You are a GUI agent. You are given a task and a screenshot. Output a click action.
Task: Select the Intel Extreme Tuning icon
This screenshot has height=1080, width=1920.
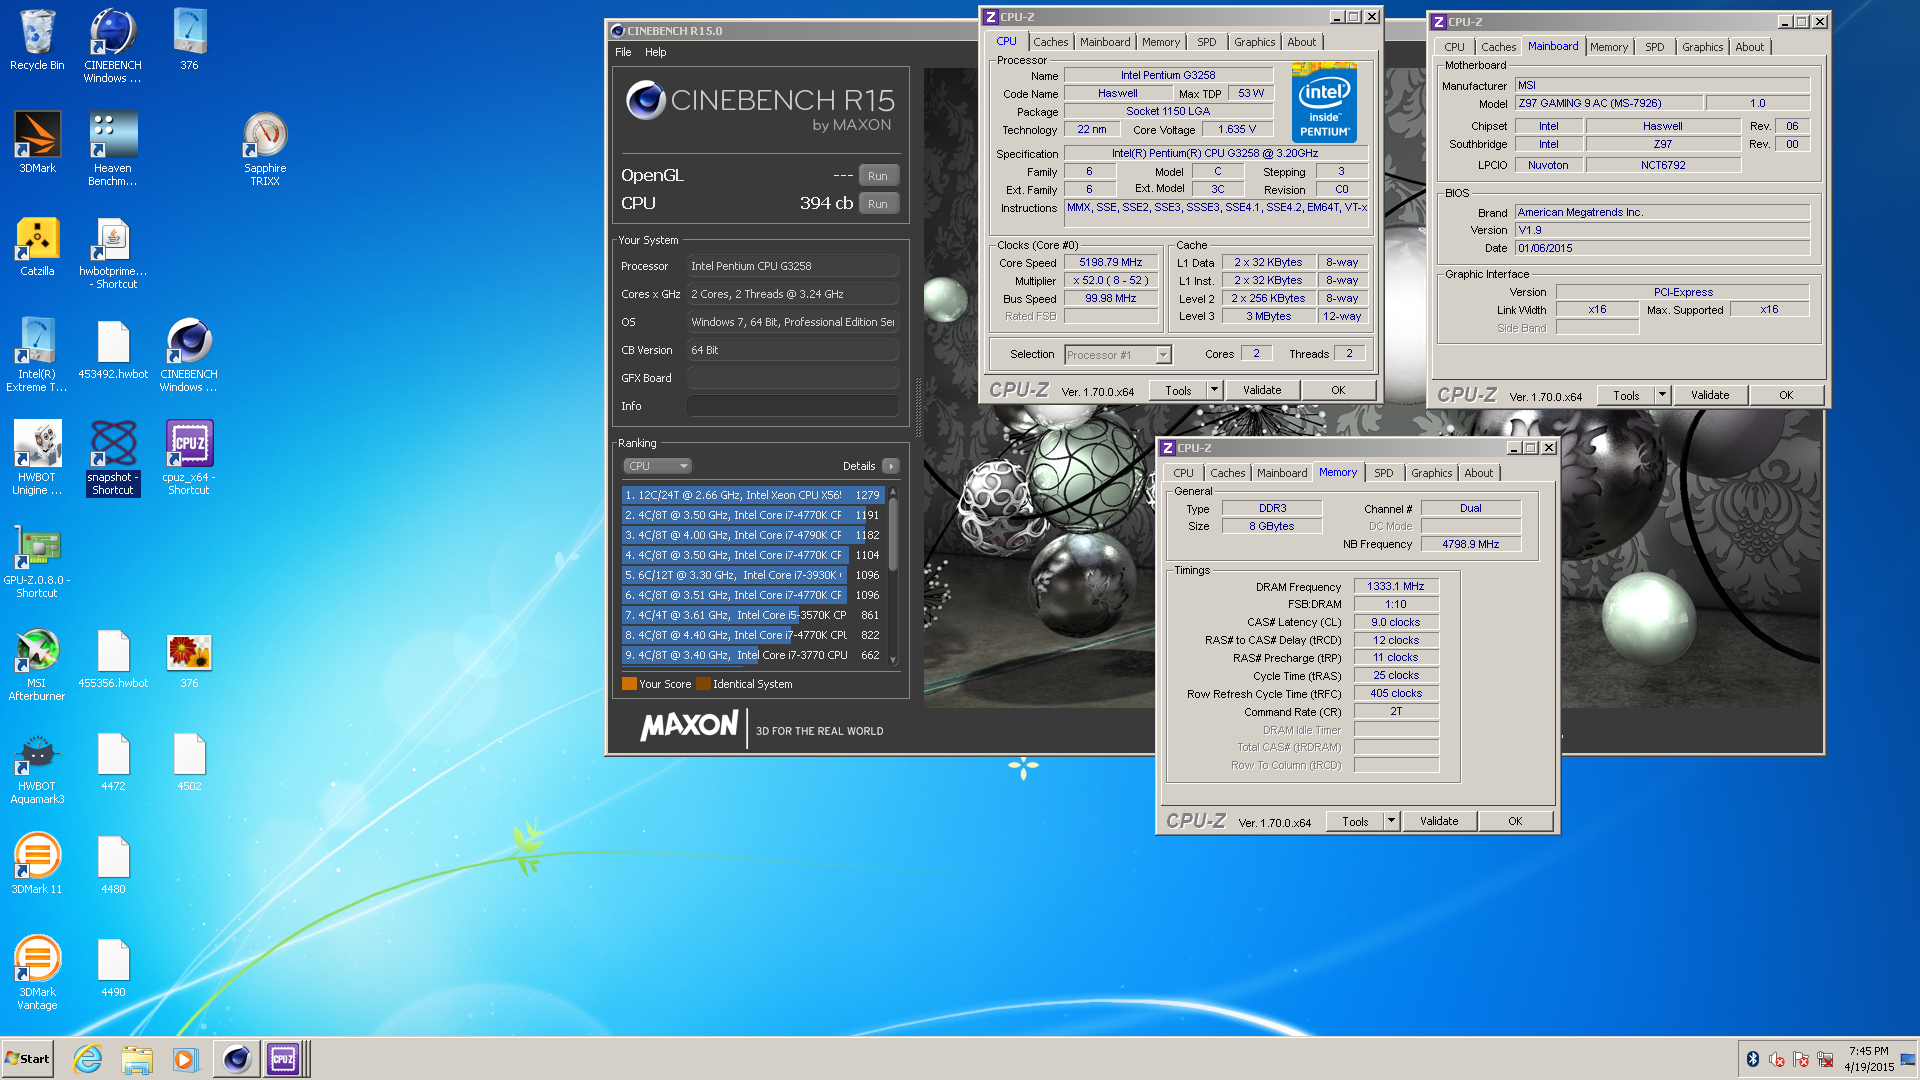pos(37,355)
